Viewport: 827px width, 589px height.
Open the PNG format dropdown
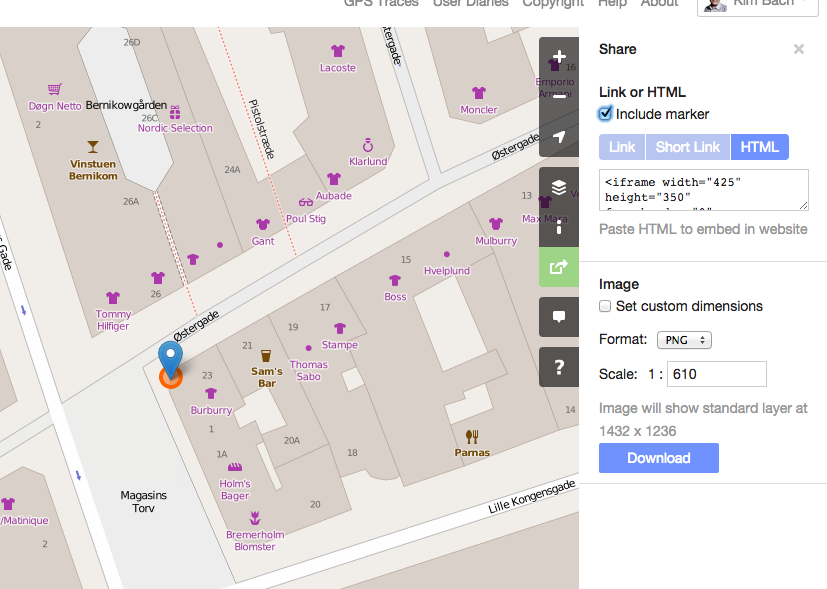[x=684, y=340]
